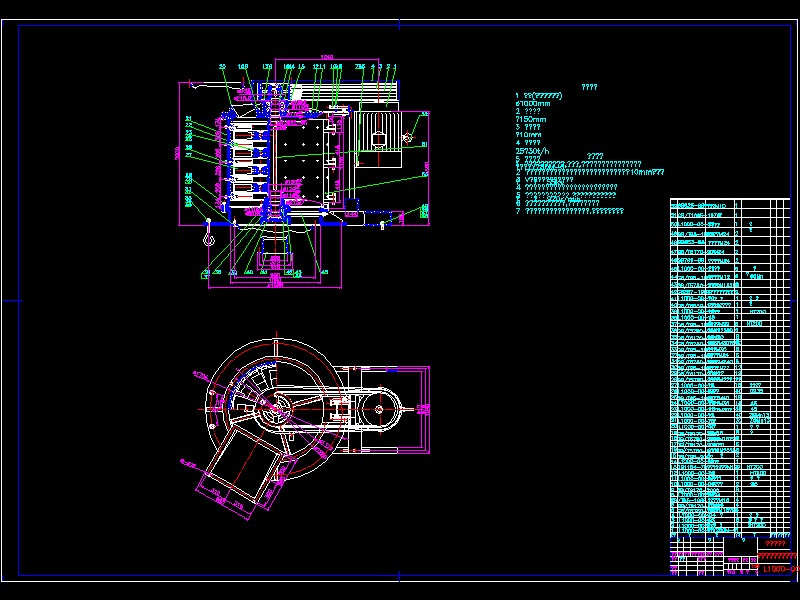Viewport: 800px width, 600px height.
Task: Select part balloon number 15 above section view
Action: pos(301,67)
